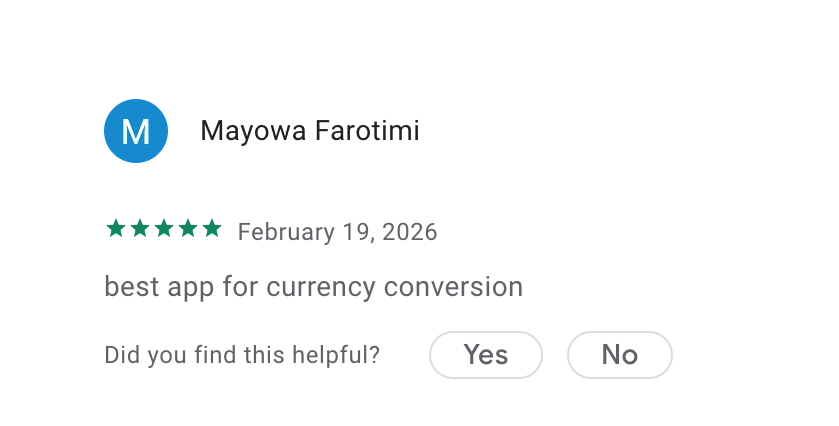Image resolution: width=839 pixels, height=426 pixels.
Task: Click the third green rating star
Action: tap(164, 229)
